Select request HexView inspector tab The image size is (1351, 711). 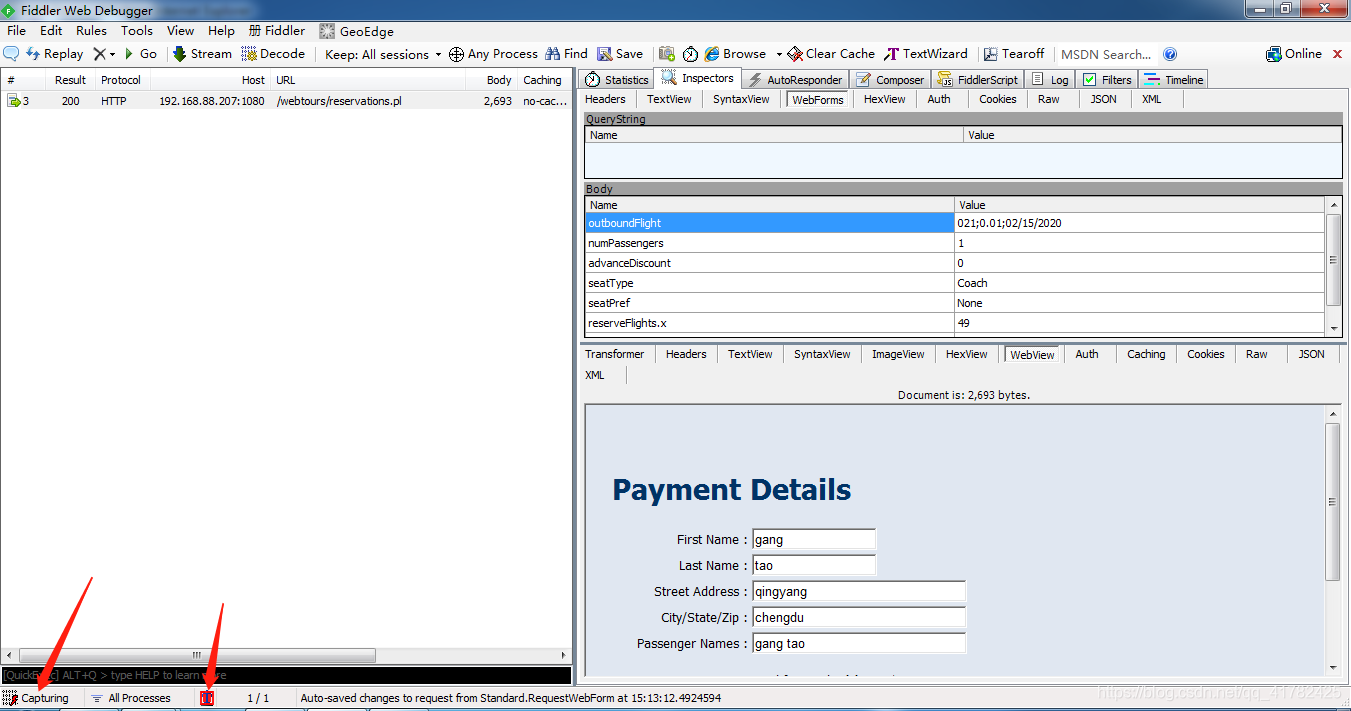tap(884, 99)
